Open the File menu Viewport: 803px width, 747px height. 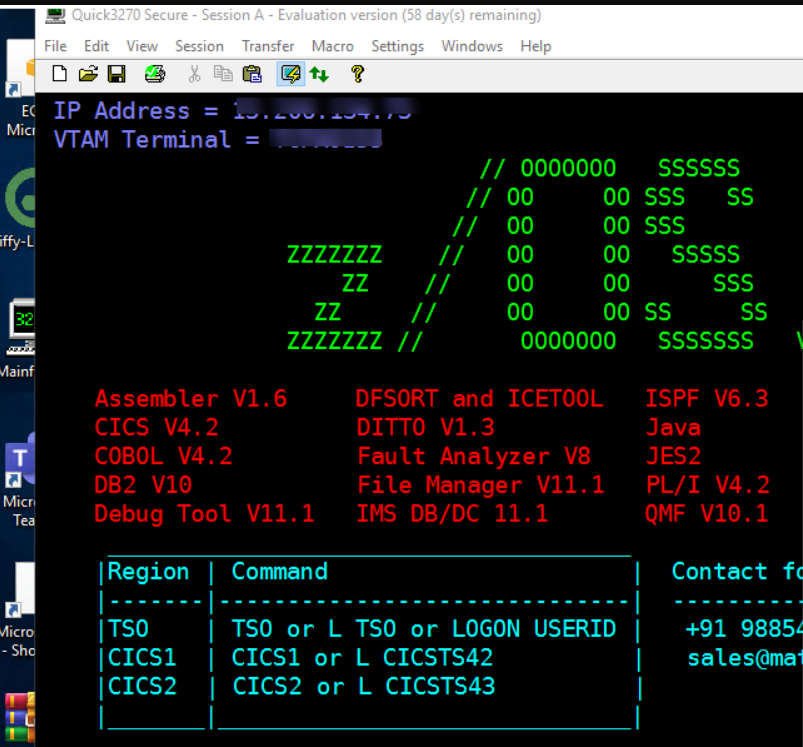(55, 46)
